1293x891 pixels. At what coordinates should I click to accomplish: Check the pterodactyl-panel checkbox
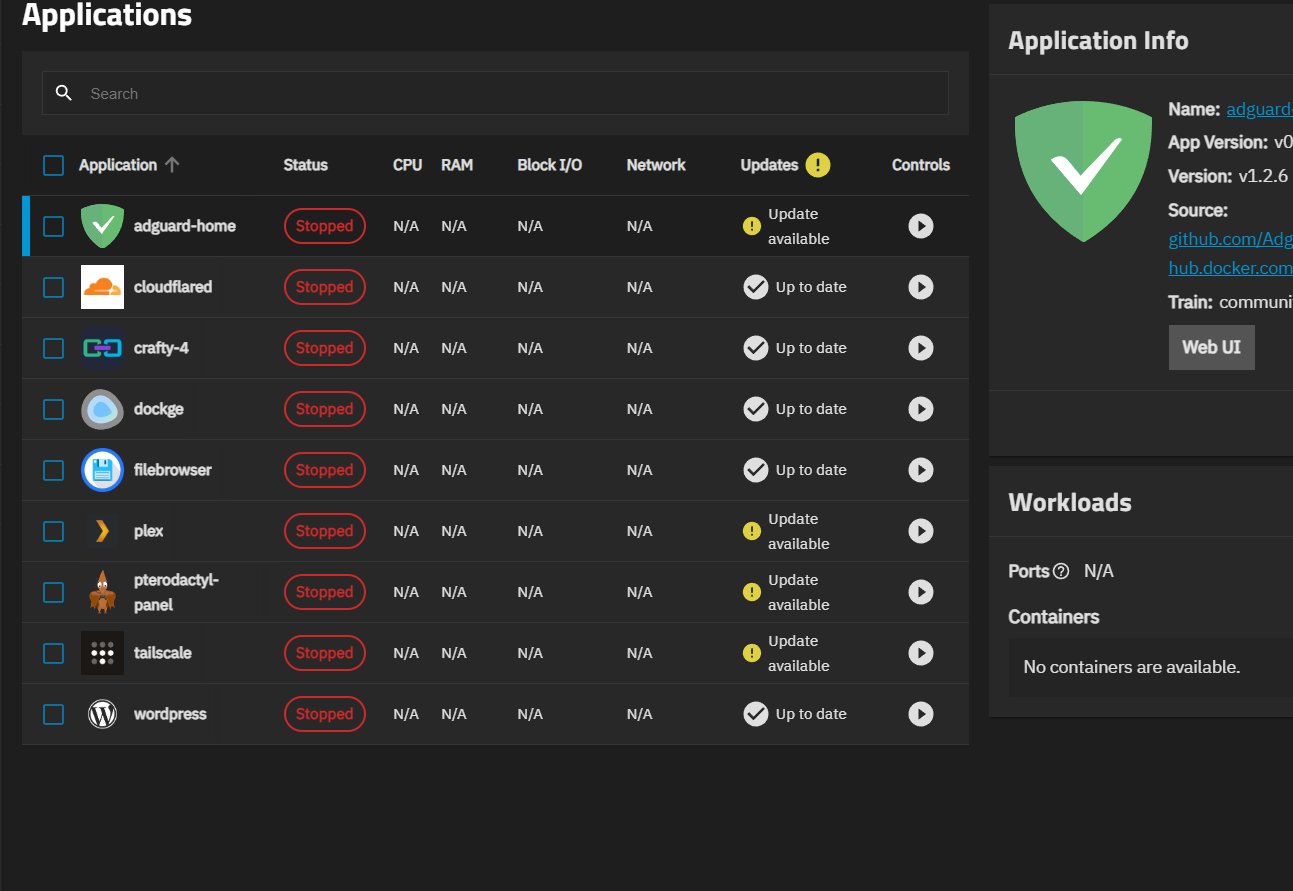coord(53,592)
